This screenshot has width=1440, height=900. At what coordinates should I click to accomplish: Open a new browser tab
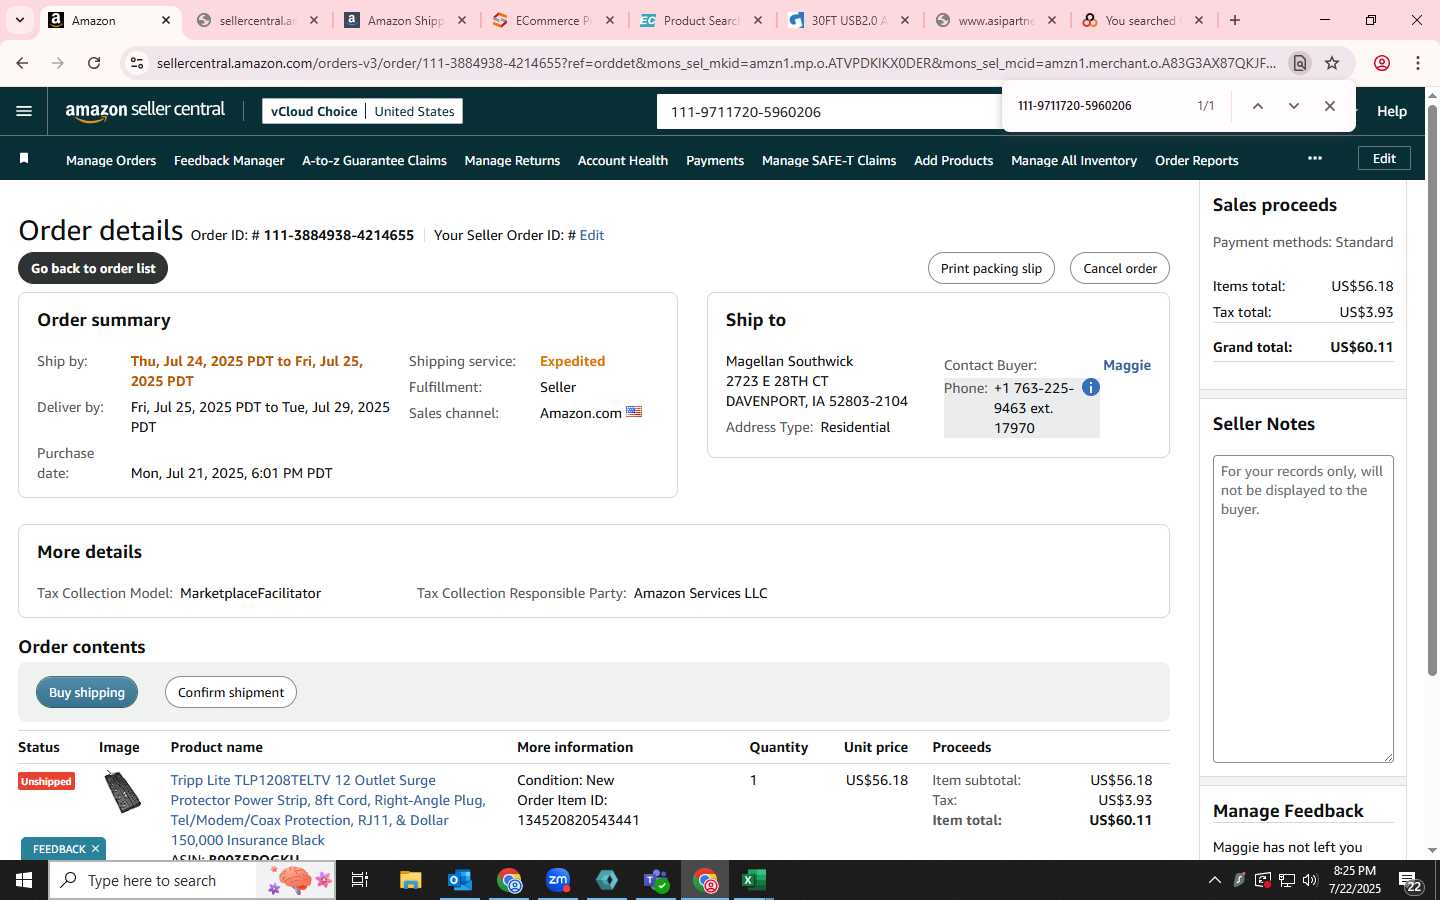1235,20
